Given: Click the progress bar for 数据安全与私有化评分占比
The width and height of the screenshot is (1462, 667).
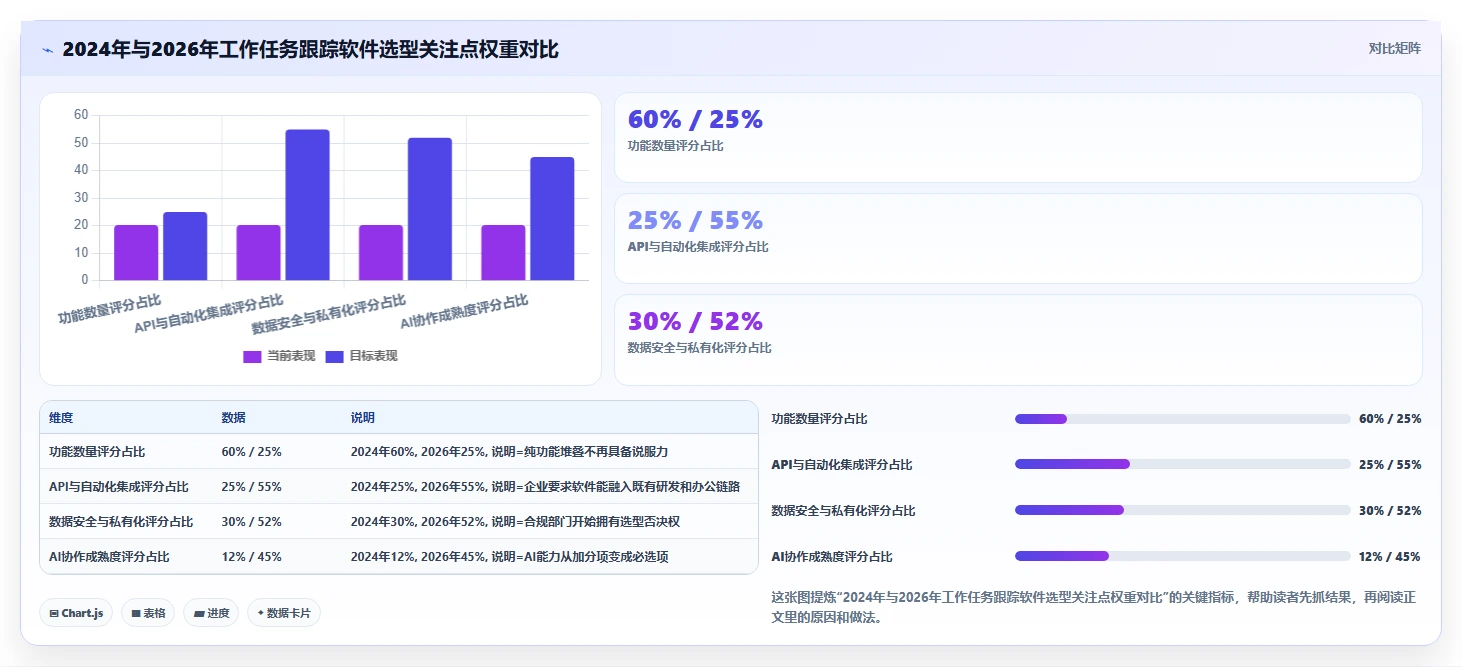Looking at the screenshot, I should click(x=1182, y=510).
